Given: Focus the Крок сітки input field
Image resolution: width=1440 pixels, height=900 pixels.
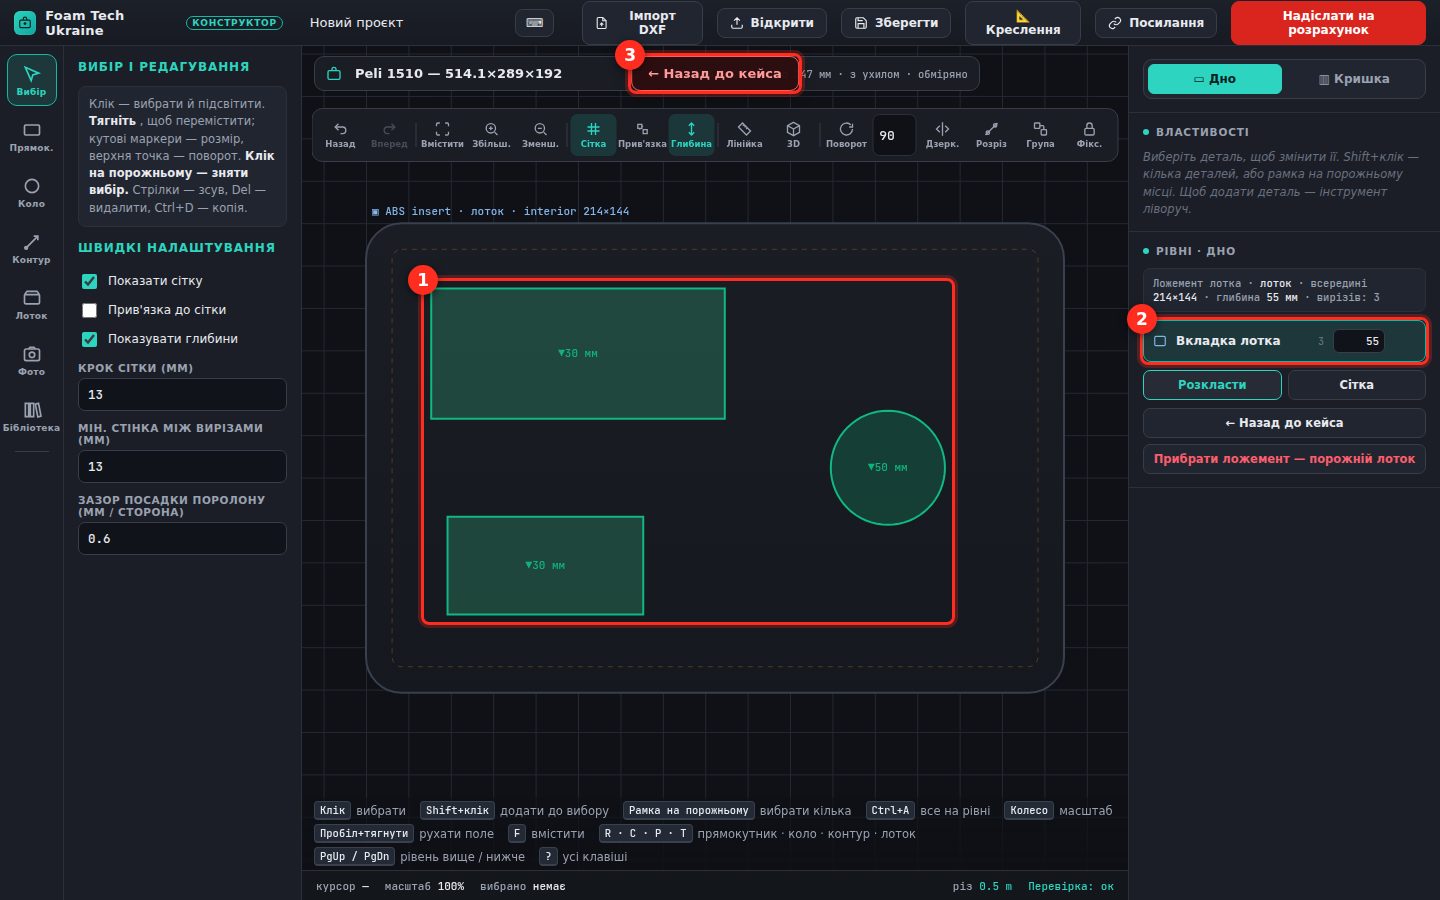Looking at the screenshot, I should [x=182, y=395].
